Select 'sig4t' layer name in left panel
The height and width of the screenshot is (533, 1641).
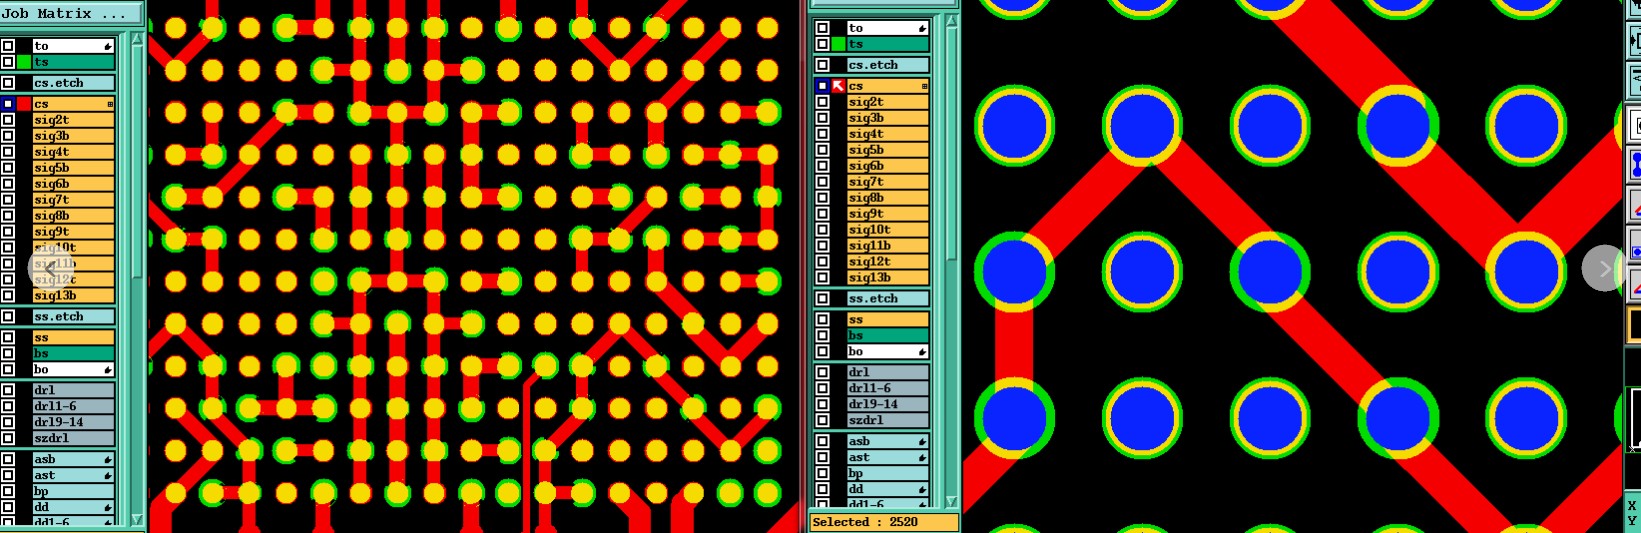click(73, 152)
